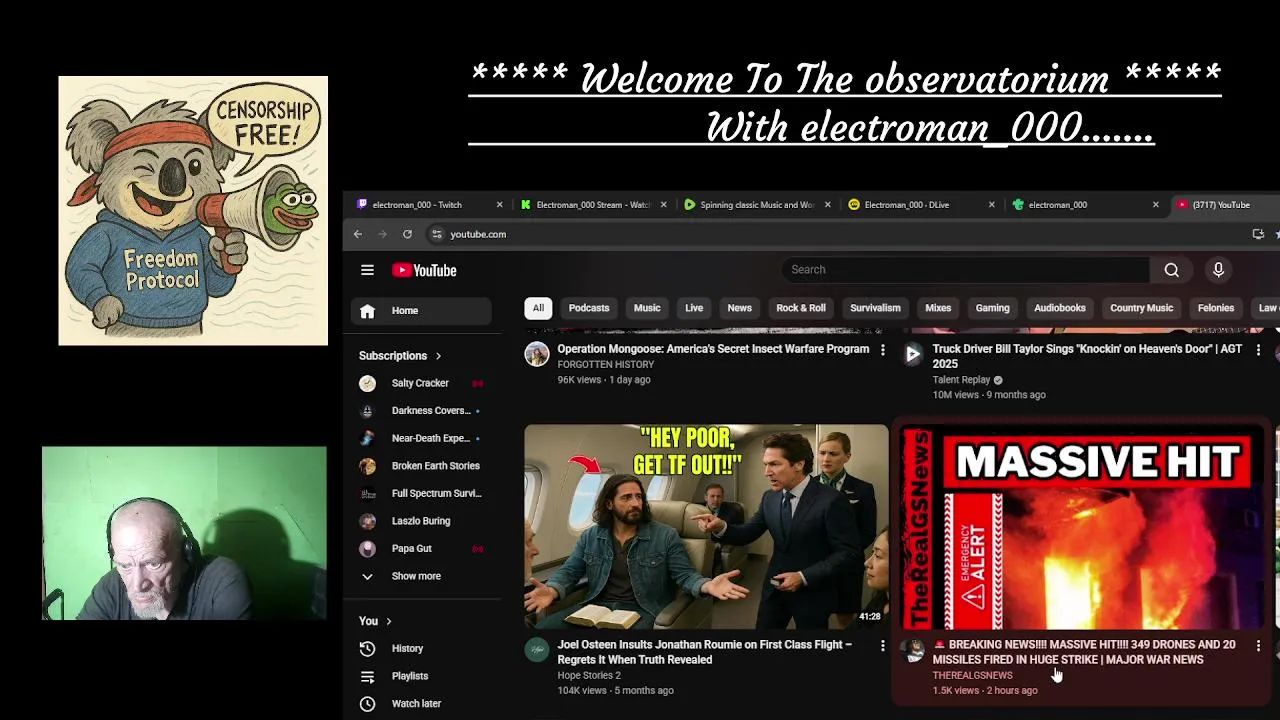Select the Survivalism filter chip
Viewport: 1280px width, 720px height.
click(x=875, y=308)
